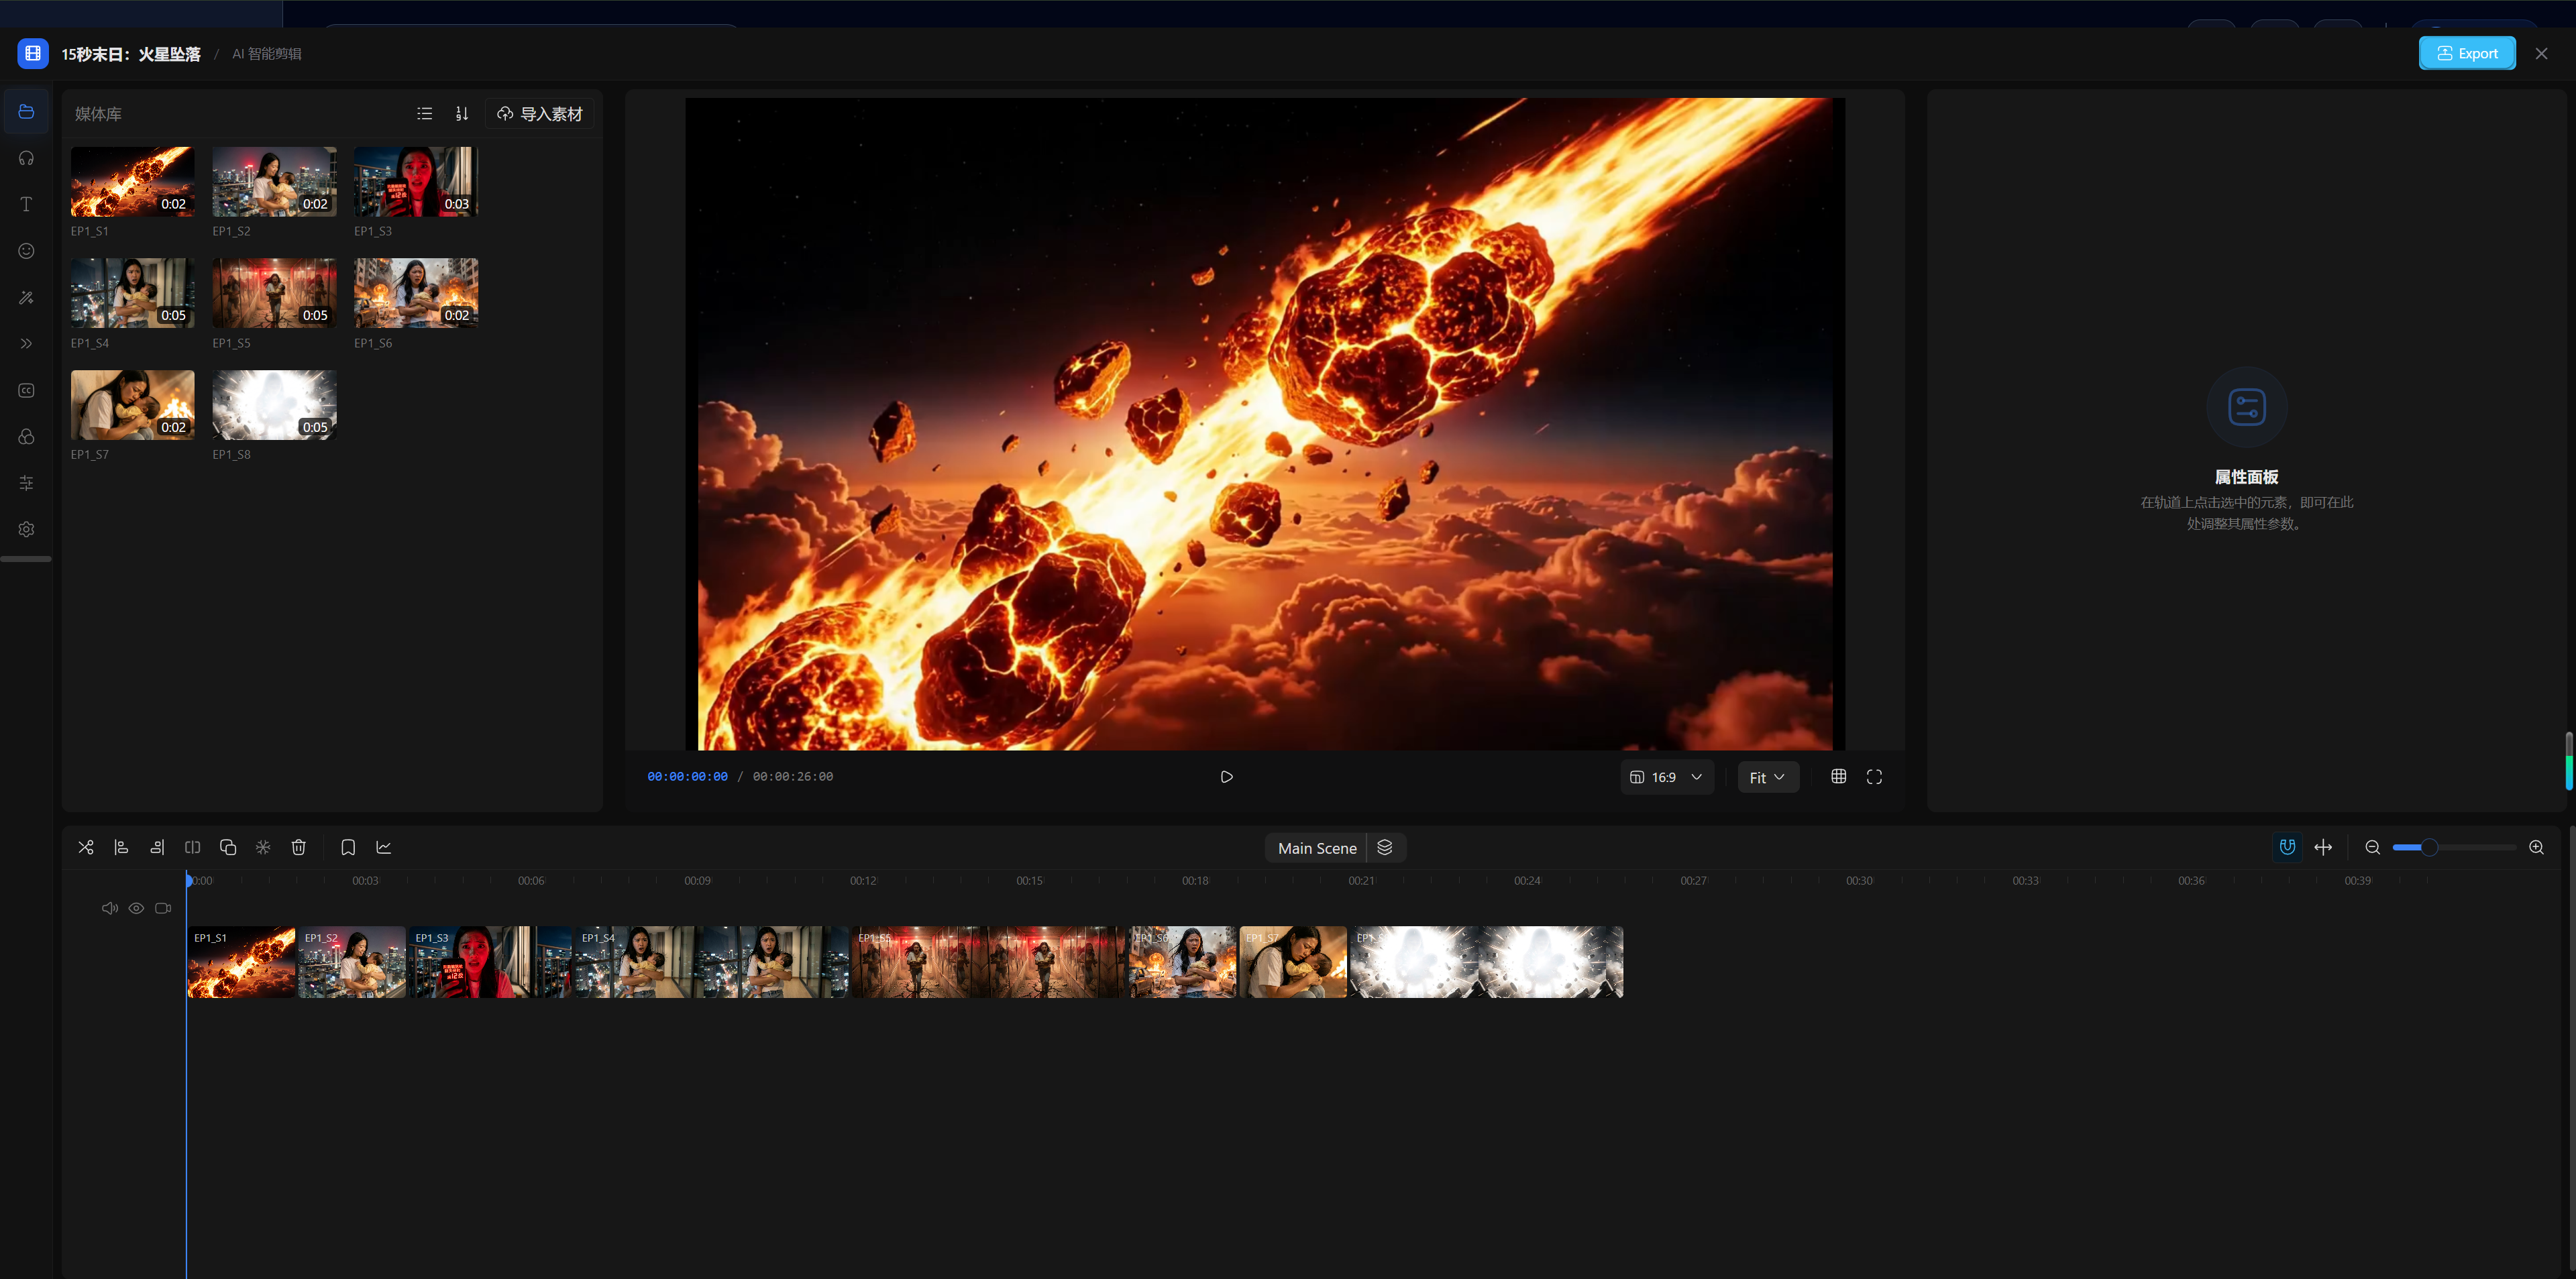Open the stickers smiley sidebar panel
2576x1279 pixels.
click(x=27, y=251)
